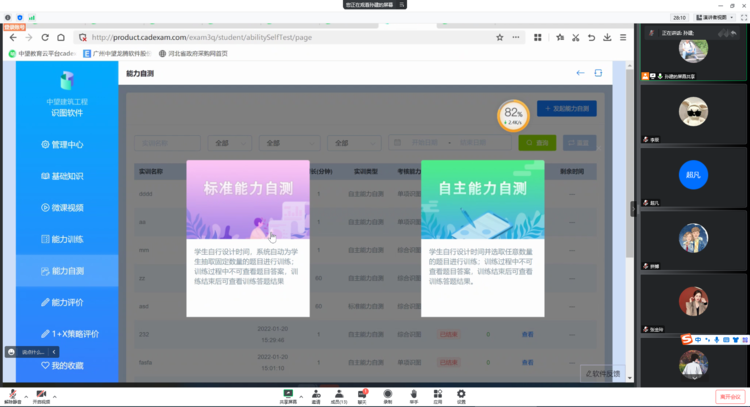
Task: Click the fullscreen icon in page header
Action: coord(599,73)
